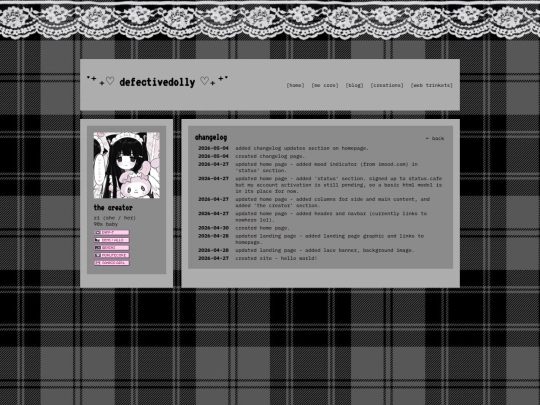Screen dimensions: 540x405
Task: Click the date beside 'created site - hello world!'
Action: pyautogui.click(x=213, y=258)
